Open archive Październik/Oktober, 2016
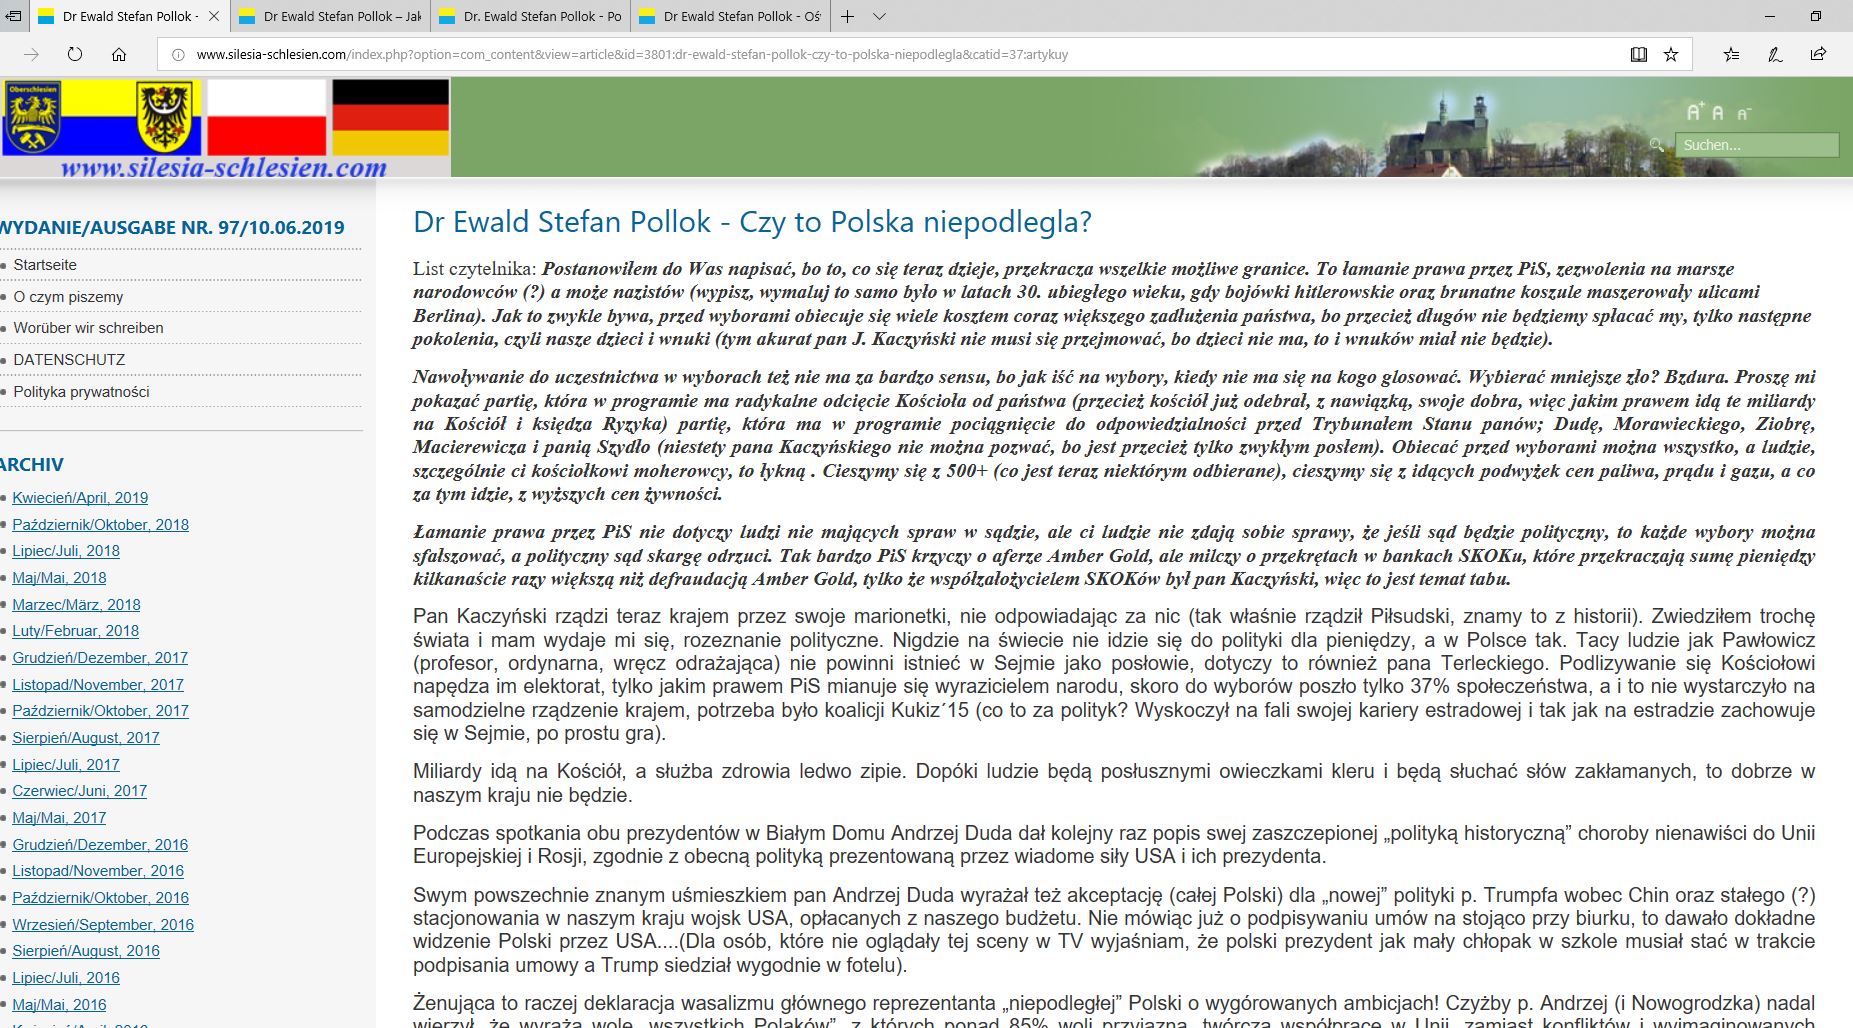This screenshot has width=1853, height=1028. (100, 898)
